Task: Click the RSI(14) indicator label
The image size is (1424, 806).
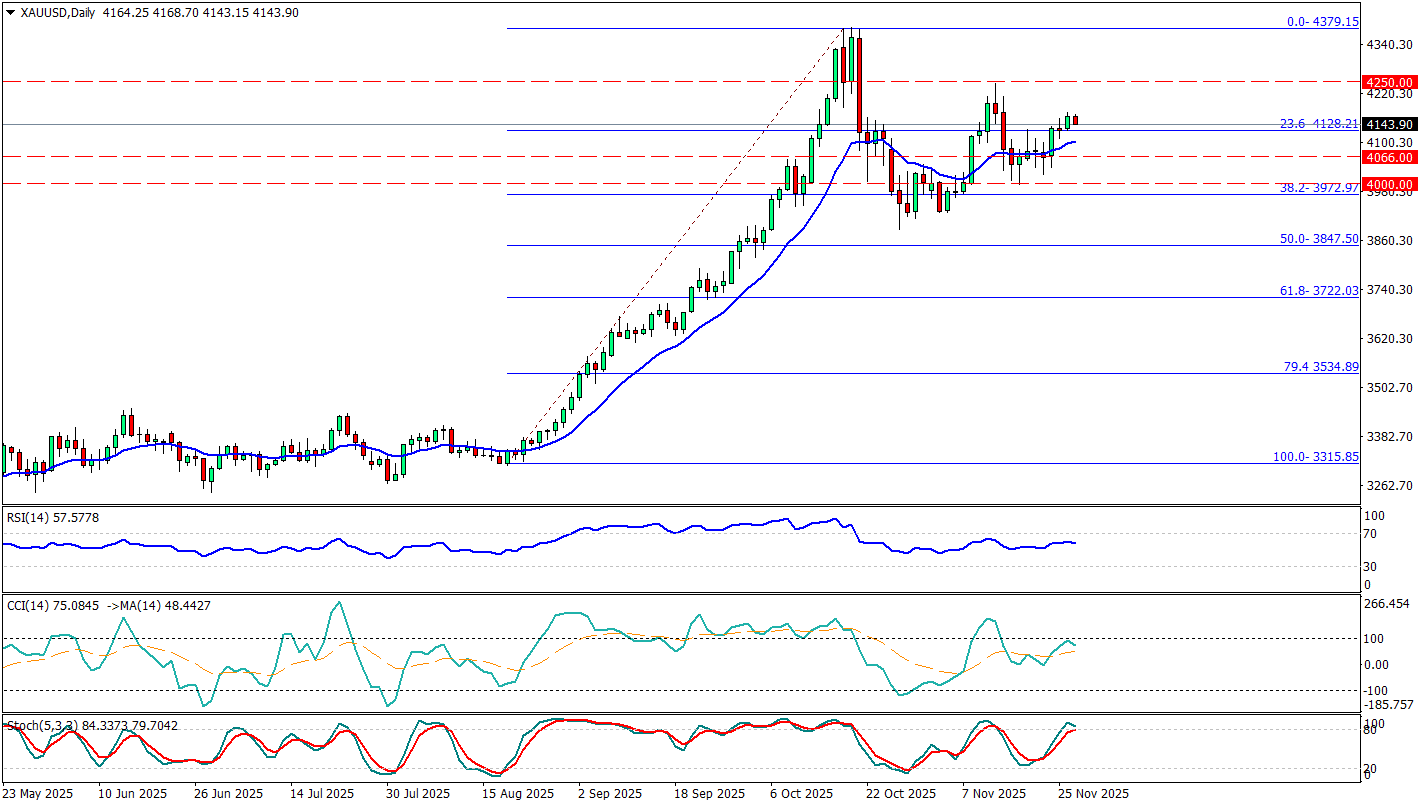Action: (x=27, y=517)
